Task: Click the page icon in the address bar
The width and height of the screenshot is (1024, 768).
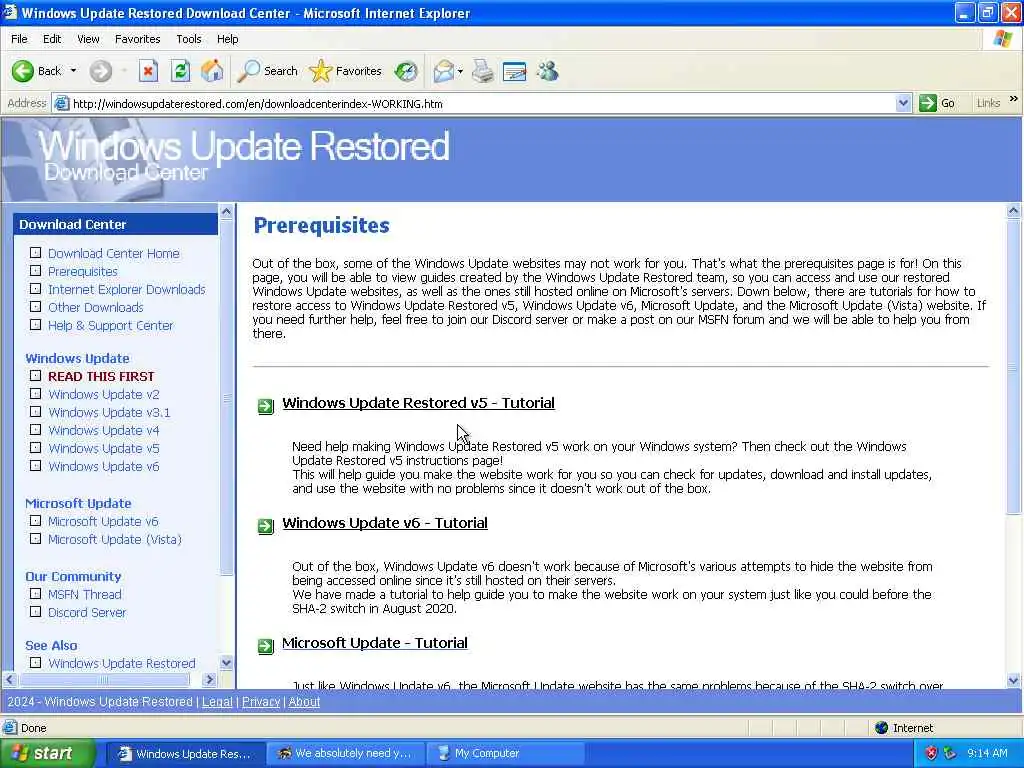Action: tap(62, 103)
